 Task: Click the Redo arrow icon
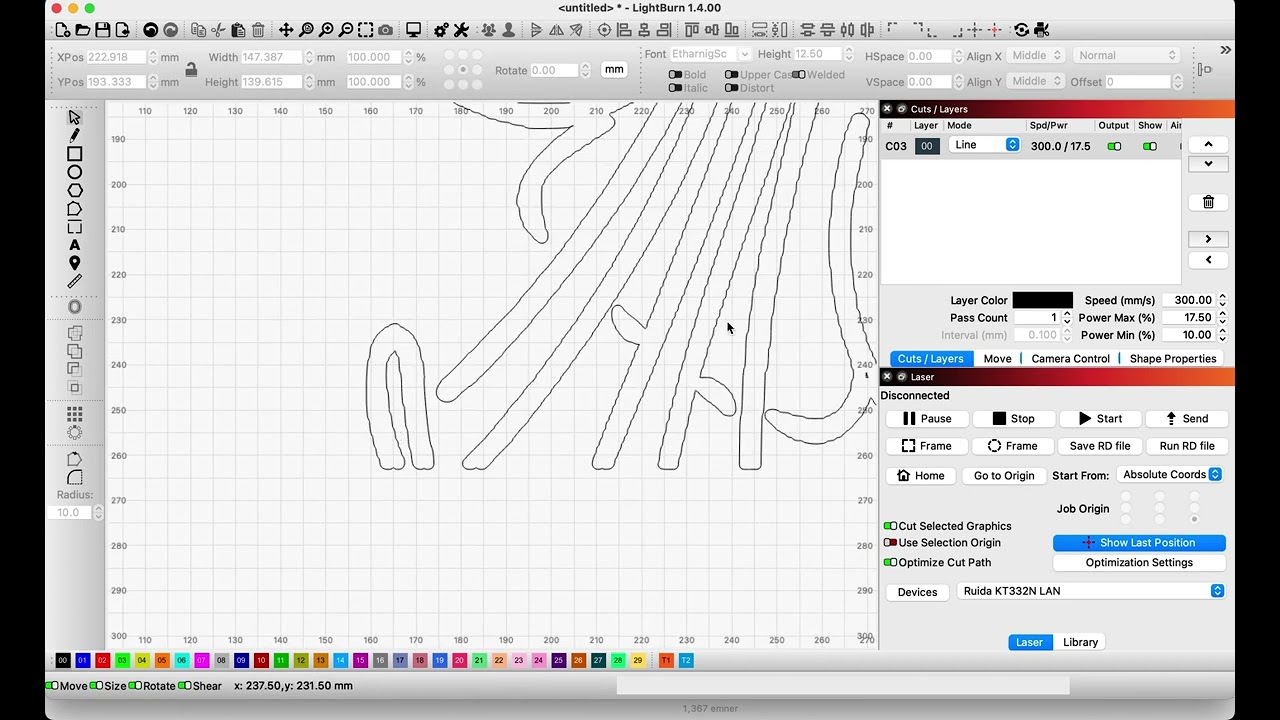coord(170,30)
